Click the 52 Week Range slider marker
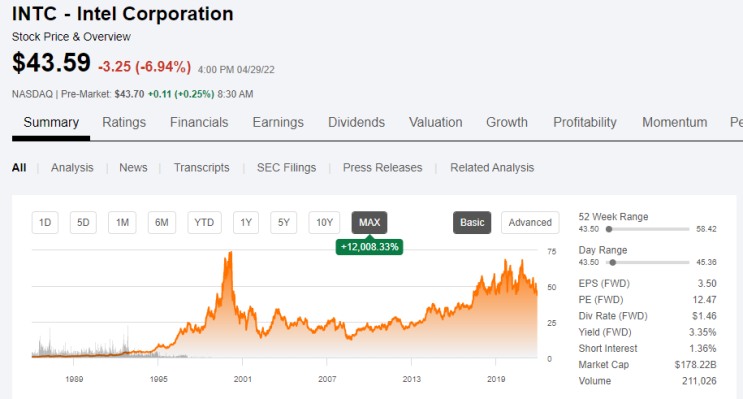 (x=609, y=229)
